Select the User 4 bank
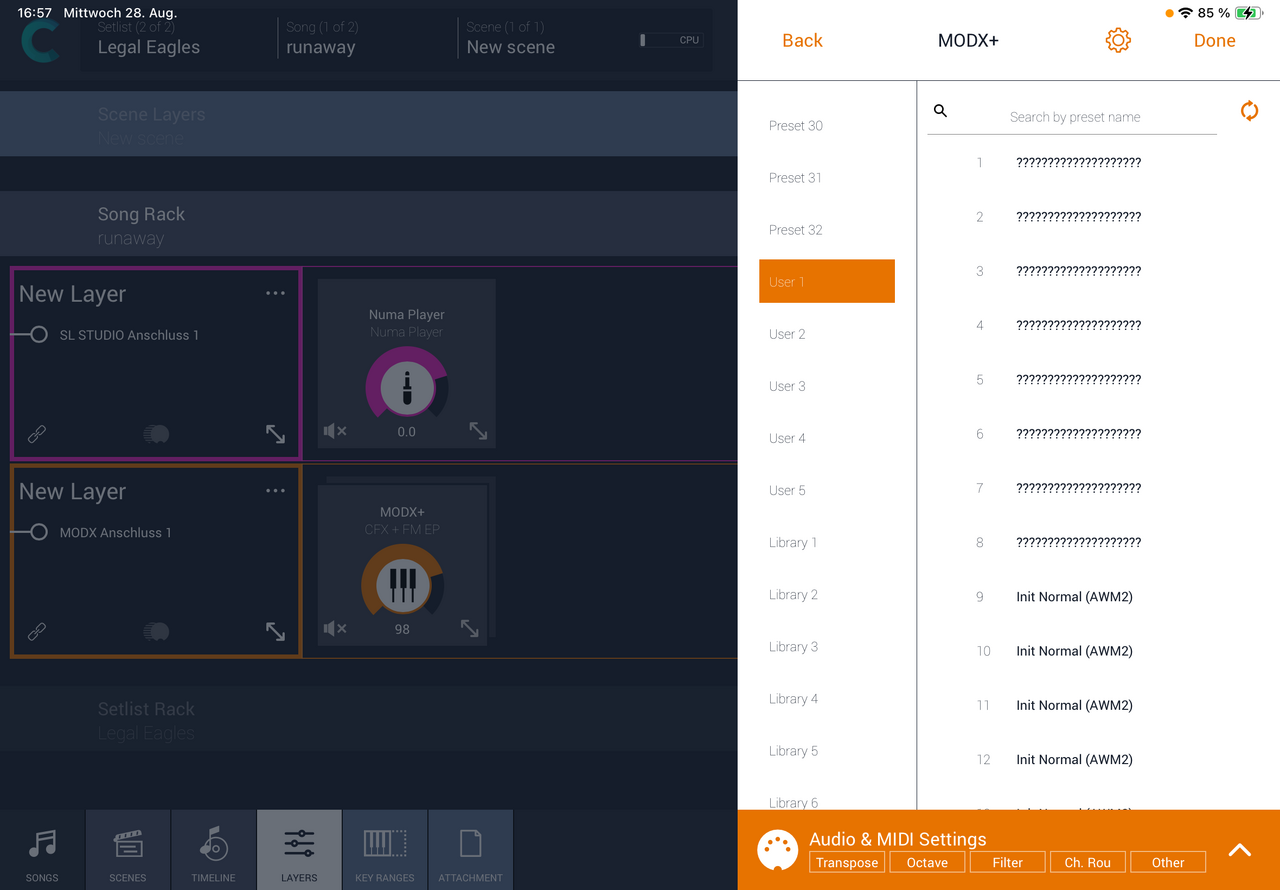This screenshot has width=1280, height=890. 827,438
